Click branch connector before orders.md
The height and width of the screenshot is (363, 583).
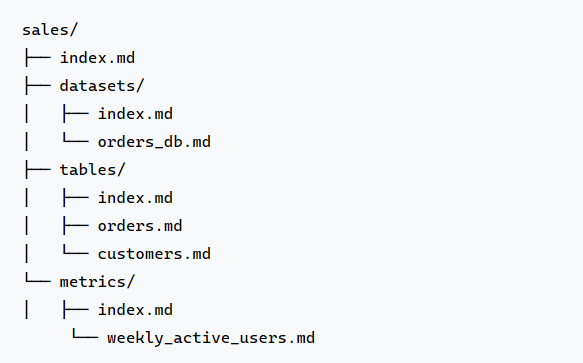pyautogui.click(x=75, y=226)
